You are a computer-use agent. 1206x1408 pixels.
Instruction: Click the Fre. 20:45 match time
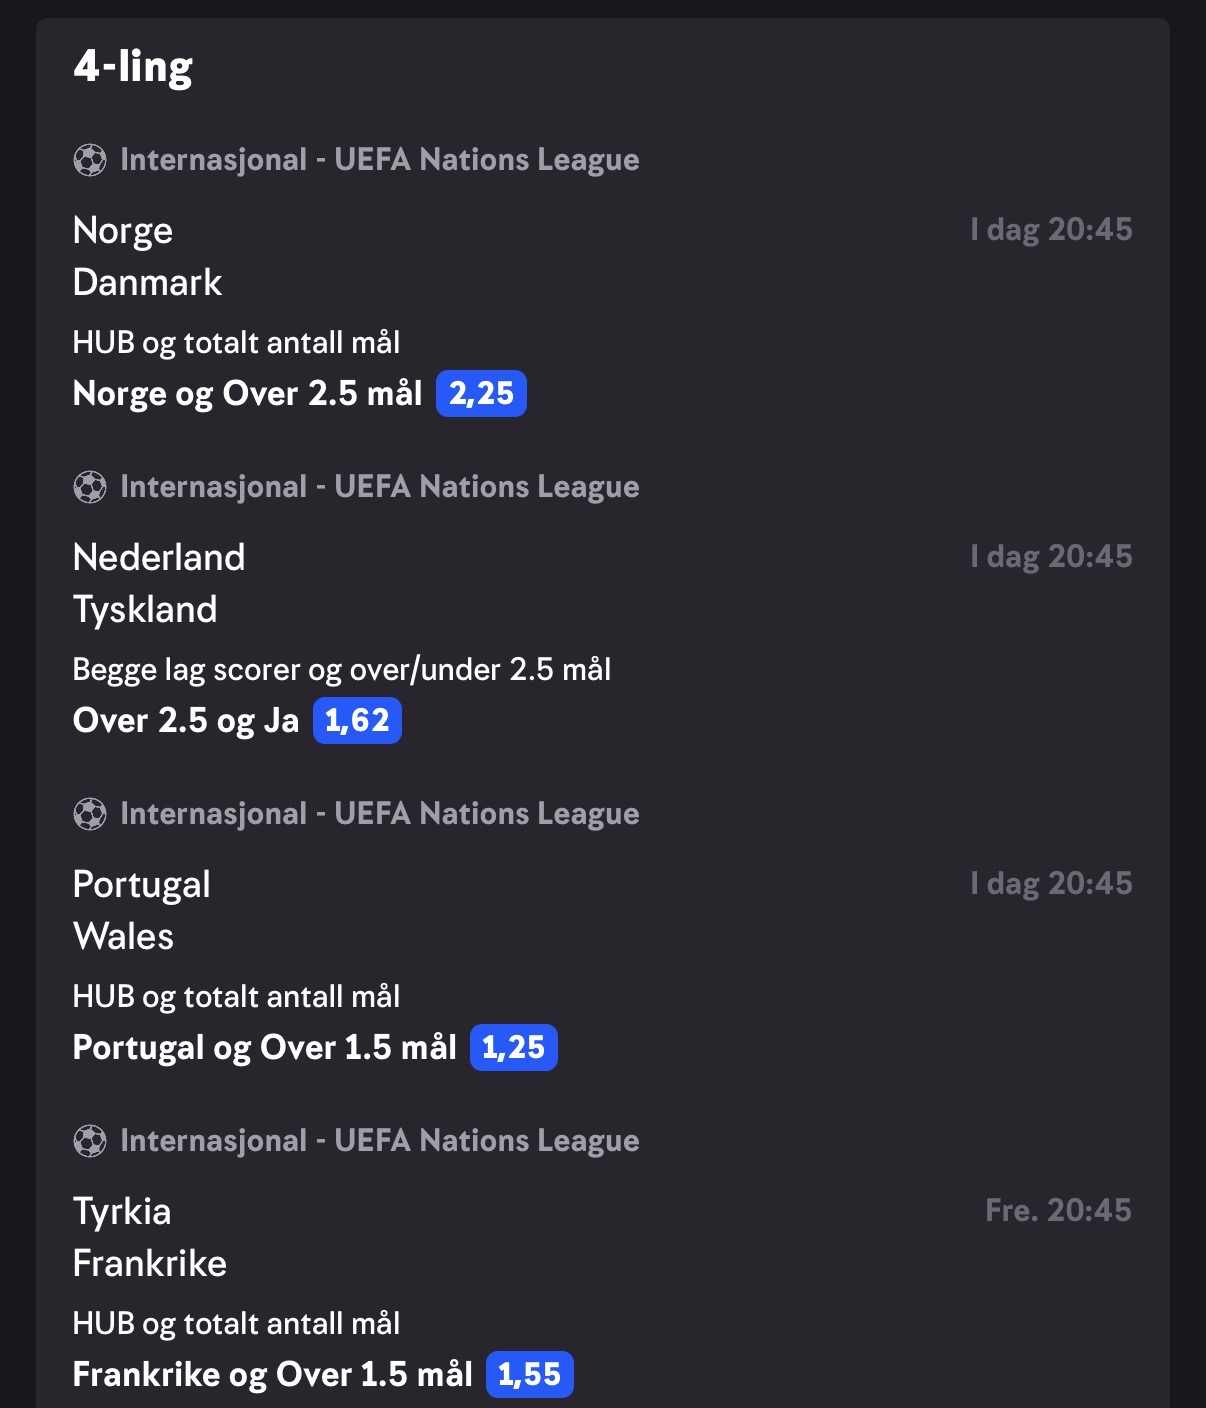click(x=1058, y=1211)
